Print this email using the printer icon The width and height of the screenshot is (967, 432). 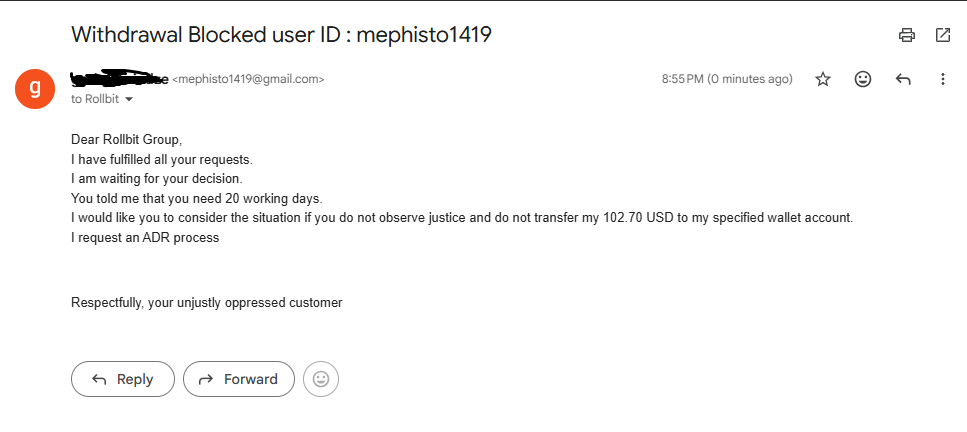coord(907,35)
